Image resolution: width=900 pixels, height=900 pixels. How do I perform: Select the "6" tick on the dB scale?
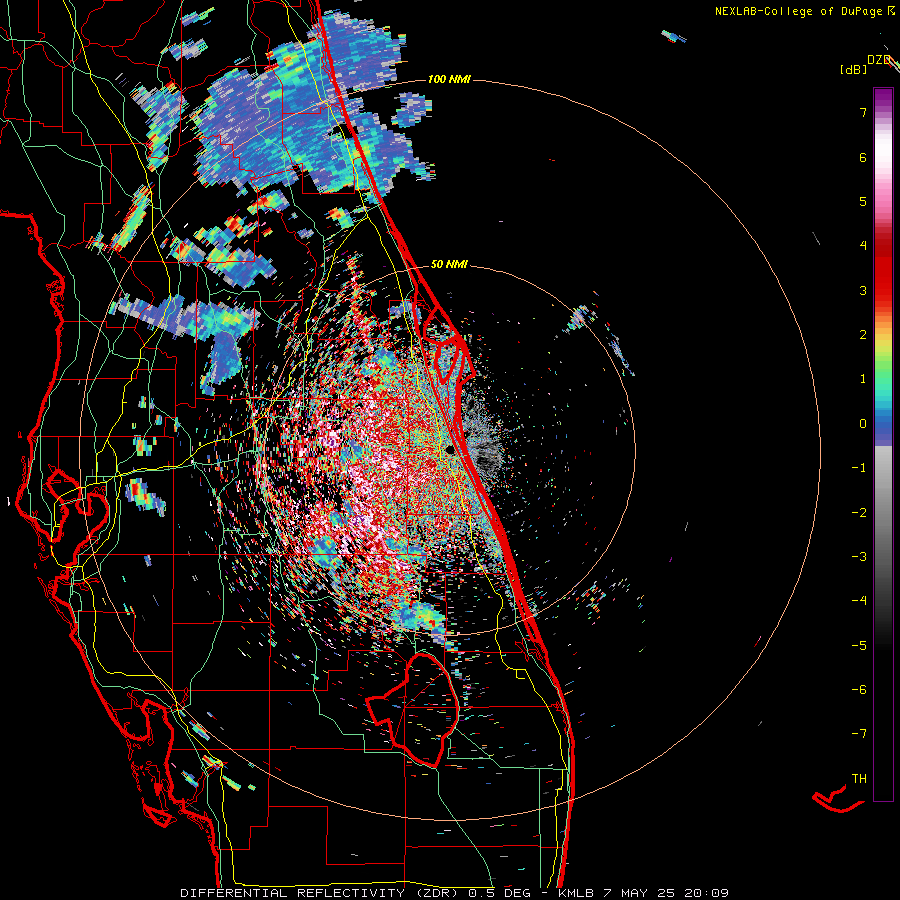(863, 157)
